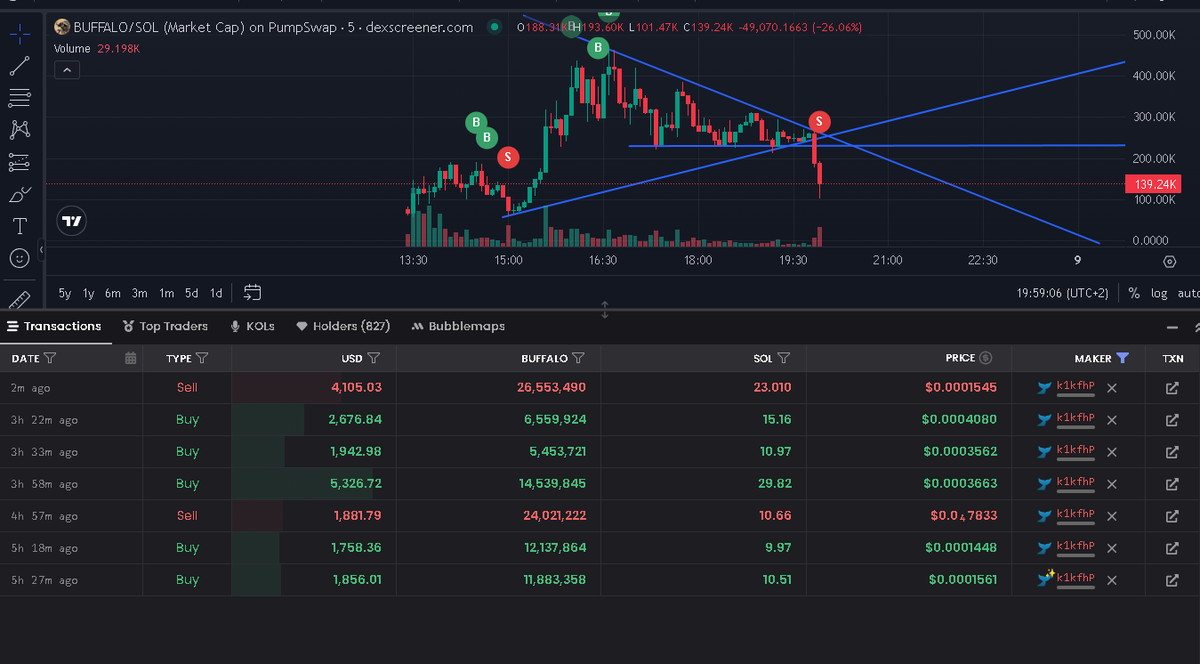This screenshot has height=664, width=1200.
Task: Click the BUFFALO/SOL chart title
Action: coord(273,27)
